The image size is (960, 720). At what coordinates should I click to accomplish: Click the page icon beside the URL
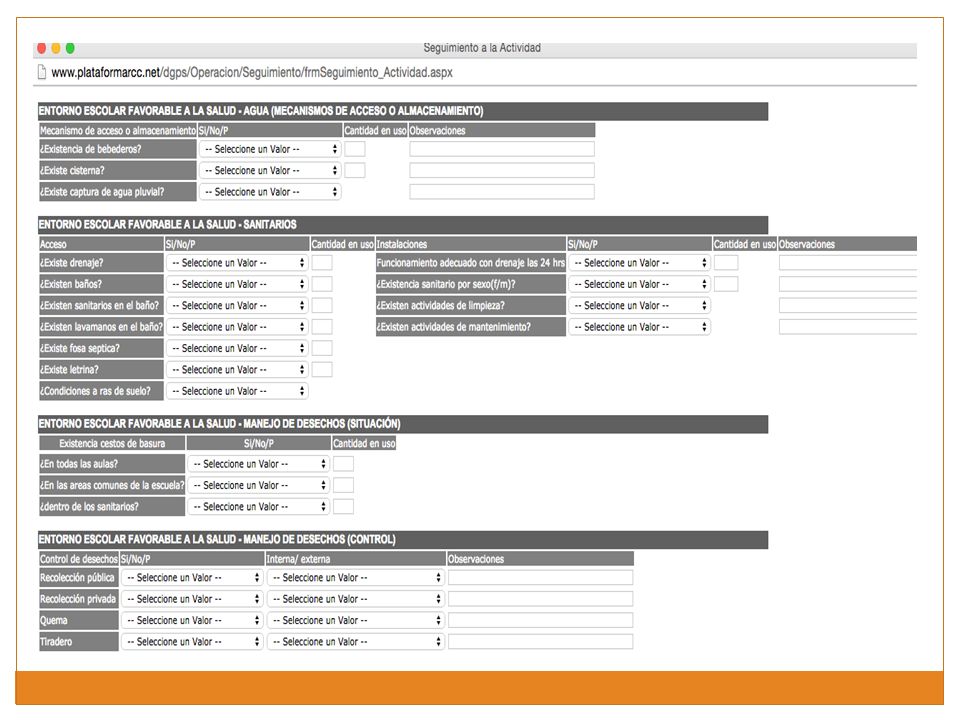tap(42, 72)
